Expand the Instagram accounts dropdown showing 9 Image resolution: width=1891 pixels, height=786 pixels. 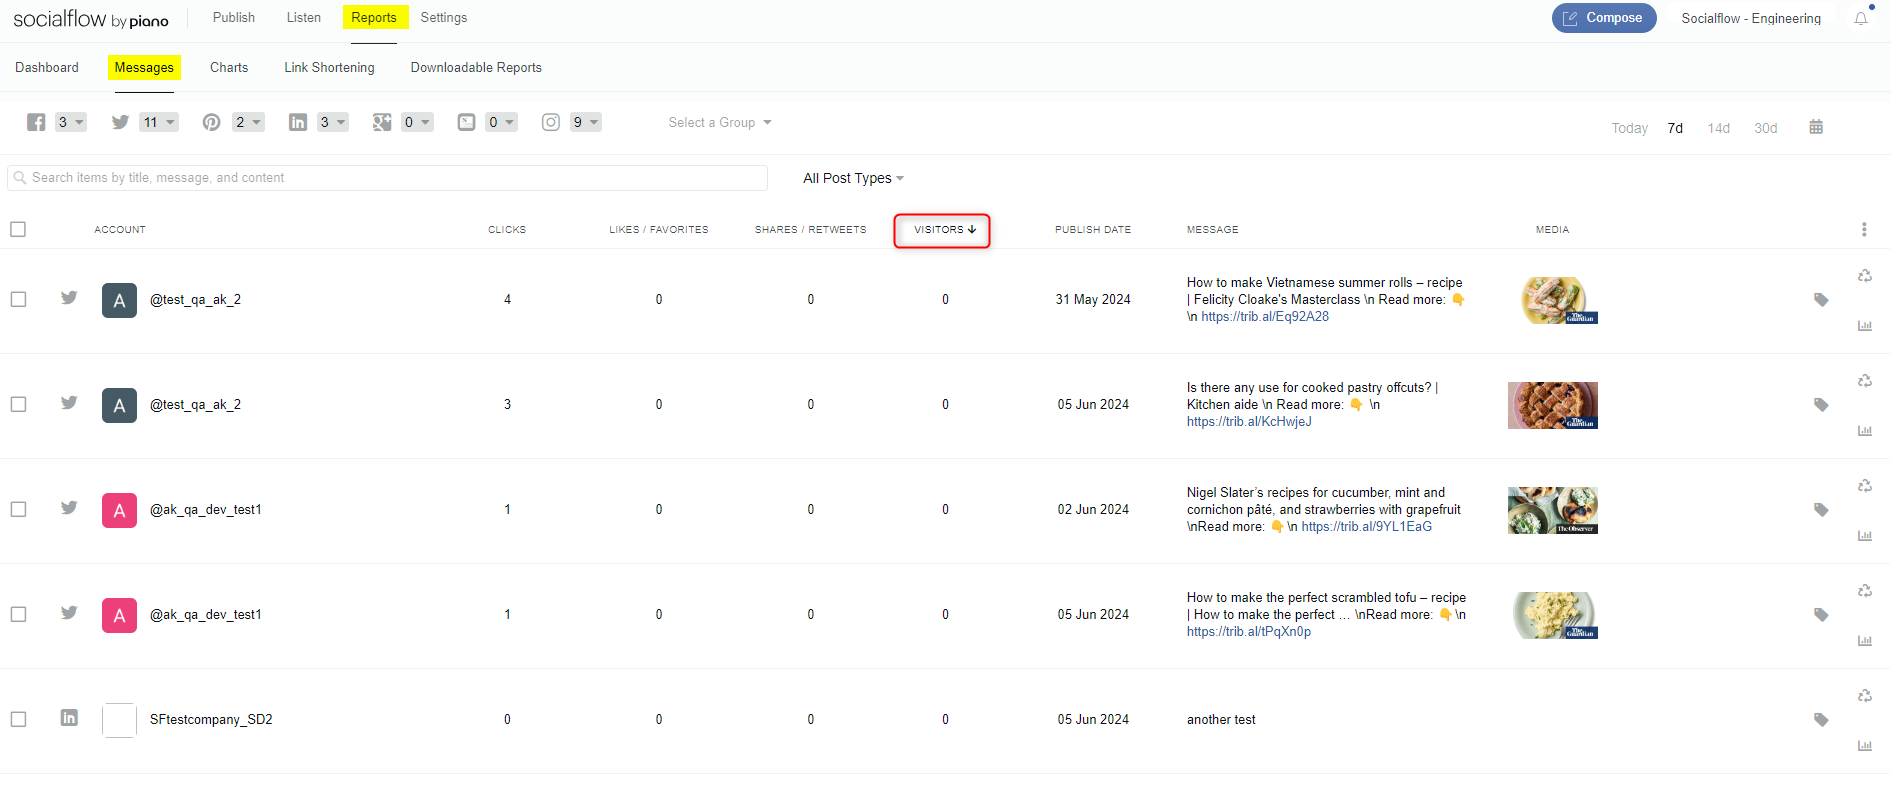click(x=586, y=122)
